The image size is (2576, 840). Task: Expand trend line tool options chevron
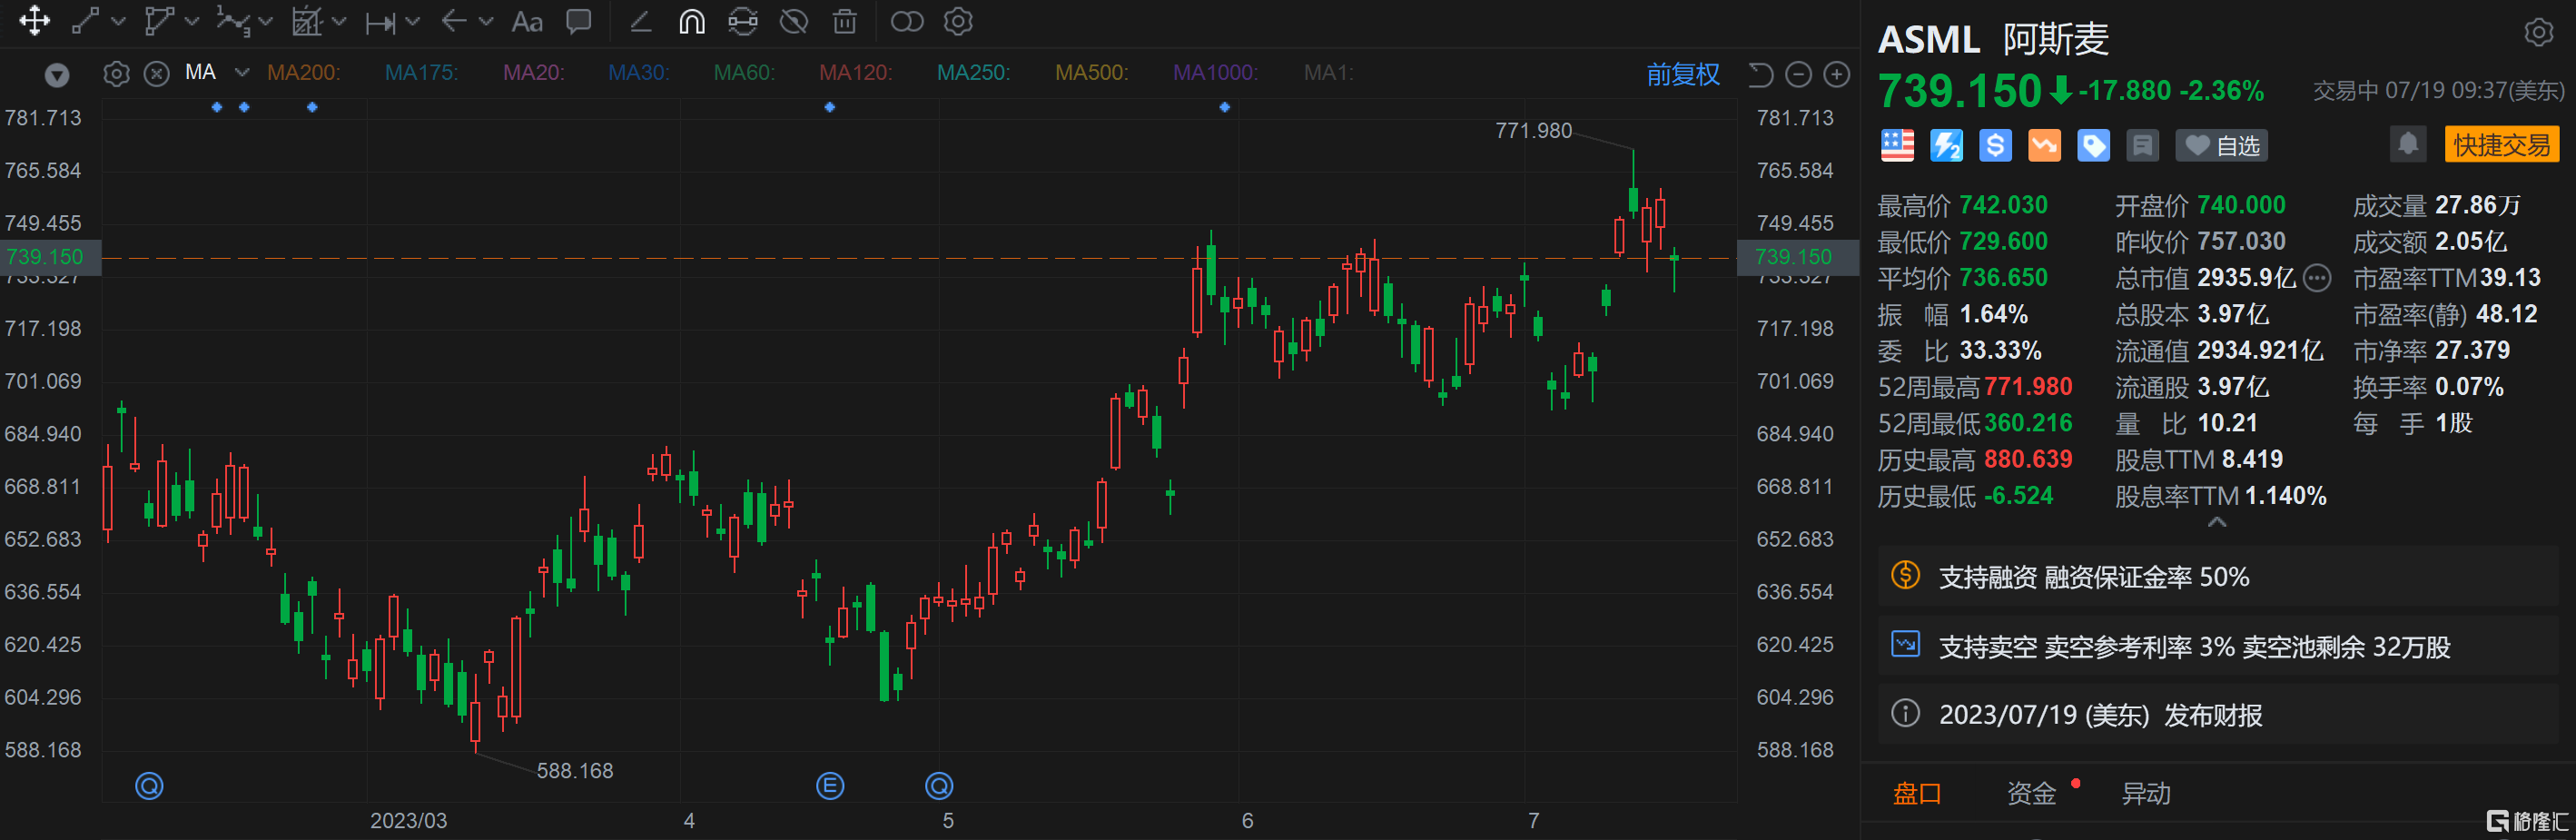(118, 21)
